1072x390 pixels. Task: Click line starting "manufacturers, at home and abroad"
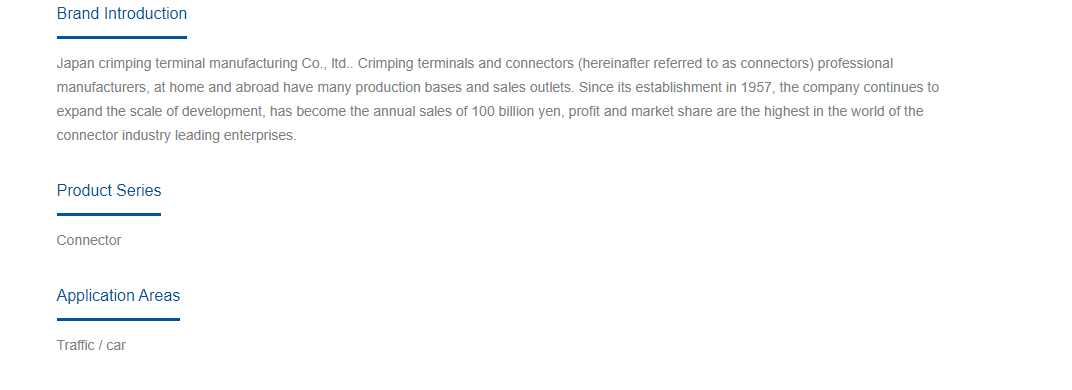coord(498,88)
